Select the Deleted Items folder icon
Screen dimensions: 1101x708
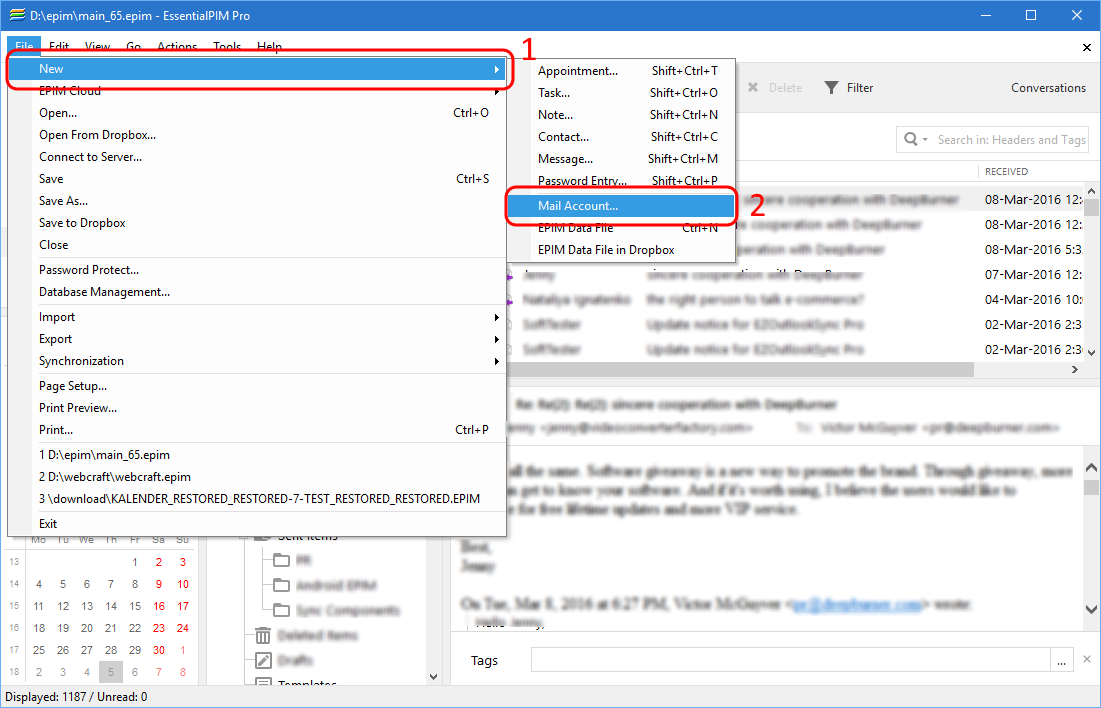click(263, 636)
